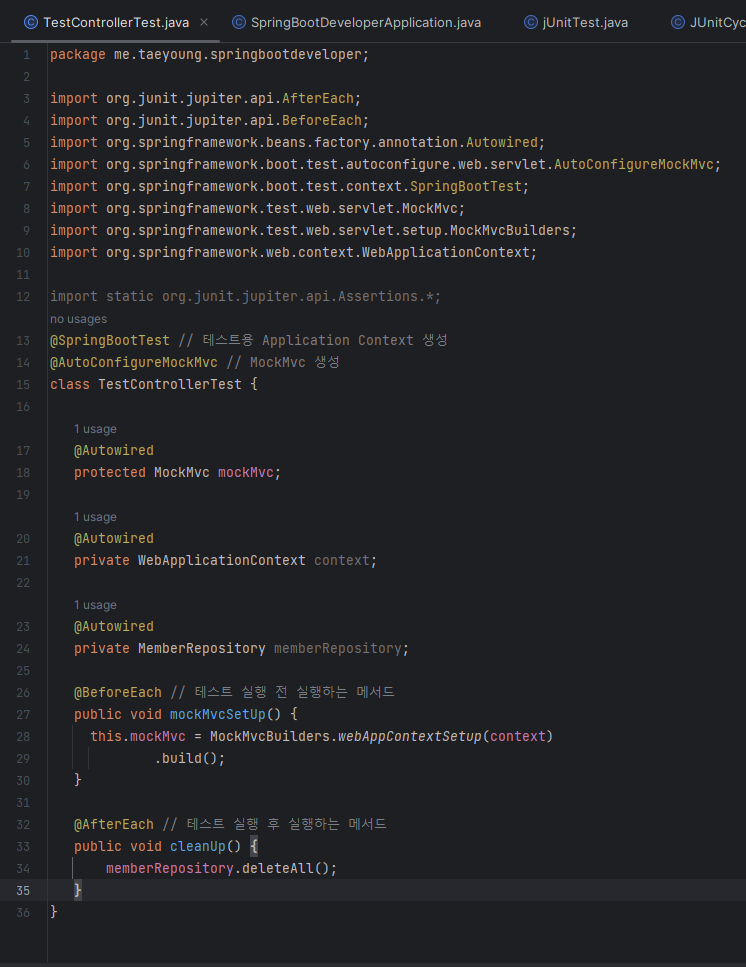The width and height of the screenshot is (746, 967).
Task: Click the highlighted closing brace on line 35
Action: pyautogui.click(x=78, y=891)
